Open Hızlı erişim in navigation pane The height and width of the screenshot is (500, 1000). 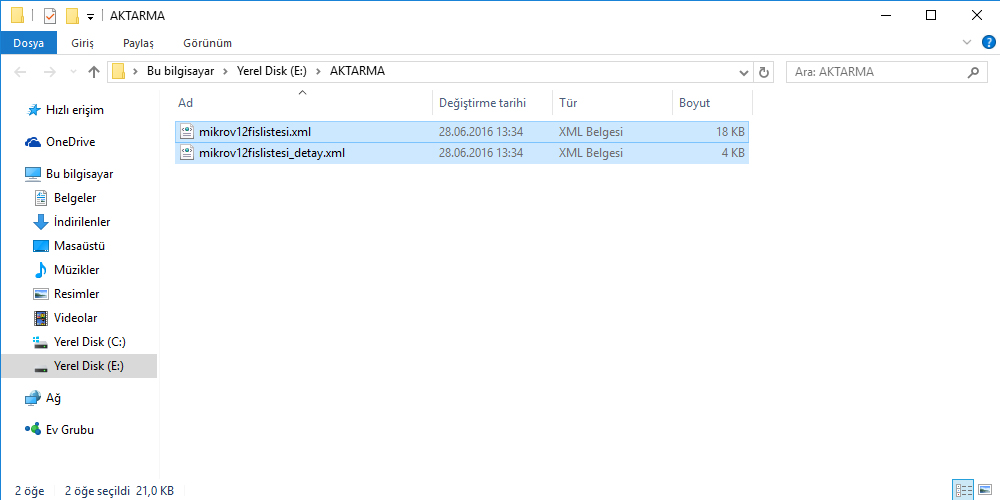(75, 110)
